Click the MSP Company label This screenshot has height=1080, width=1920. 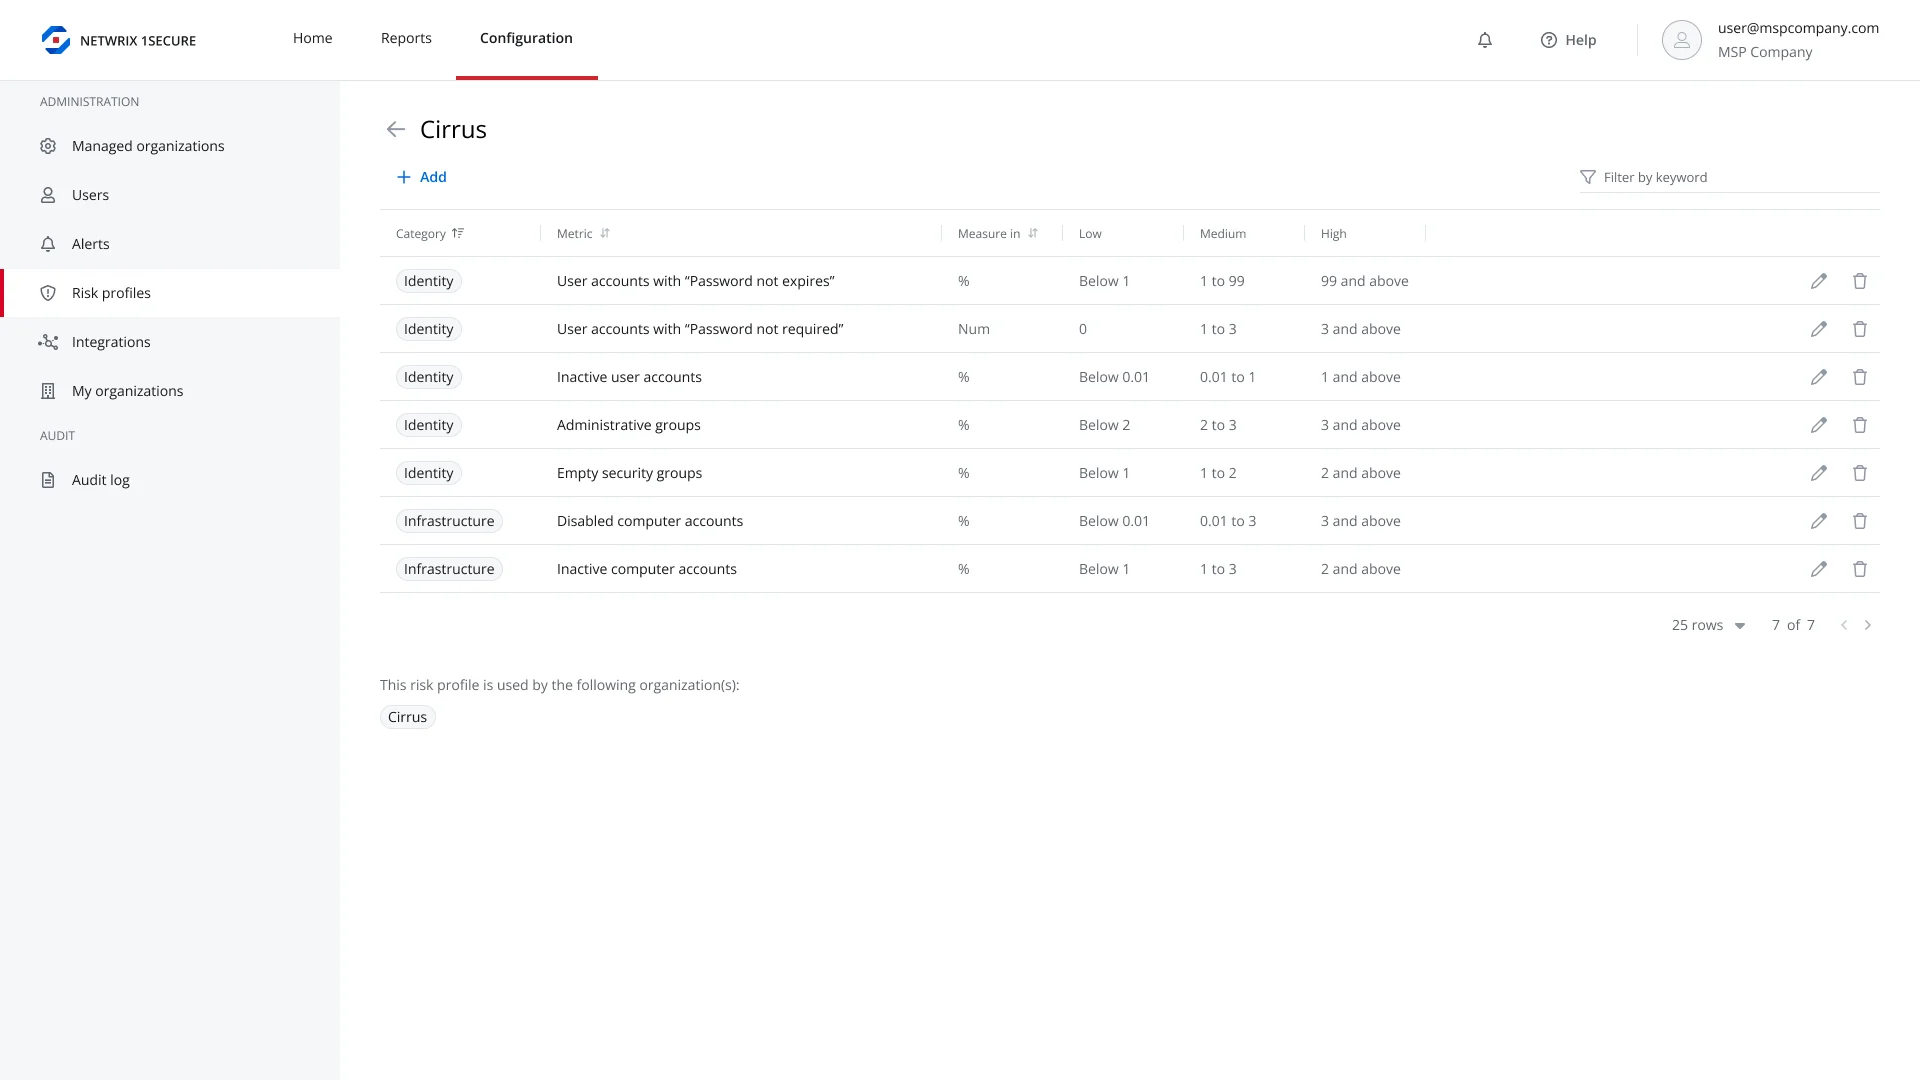coord(1765,52)
